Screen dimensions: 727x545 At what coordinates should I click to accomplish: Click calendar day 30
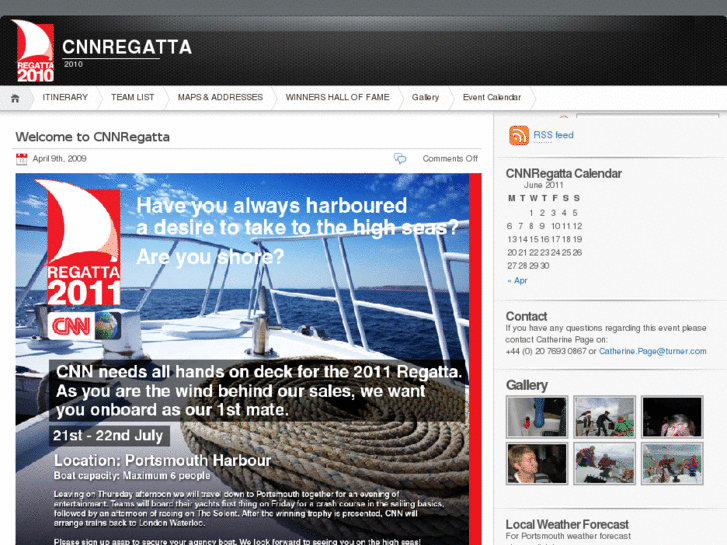tap(544, 266)
